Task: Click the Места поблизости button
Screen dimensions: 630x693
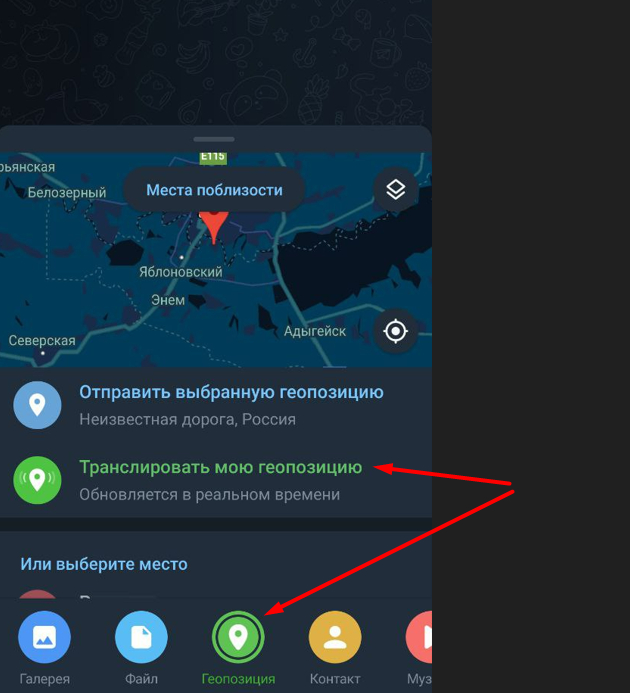Action: 214,190
